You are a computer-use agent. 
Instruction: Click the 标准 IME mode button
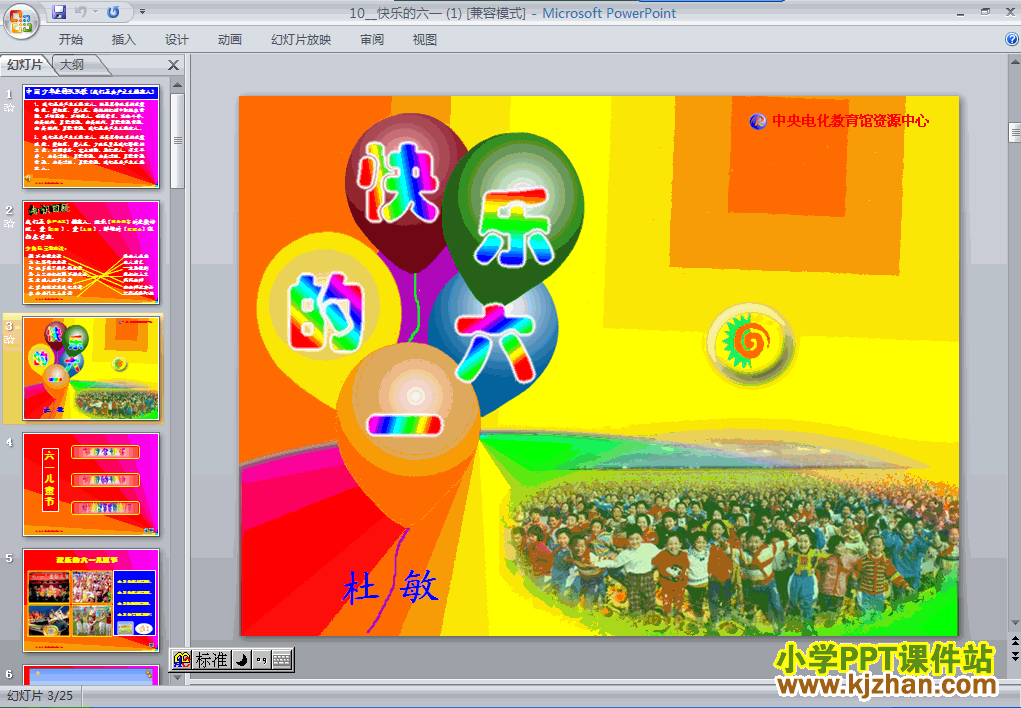(212, 660)
